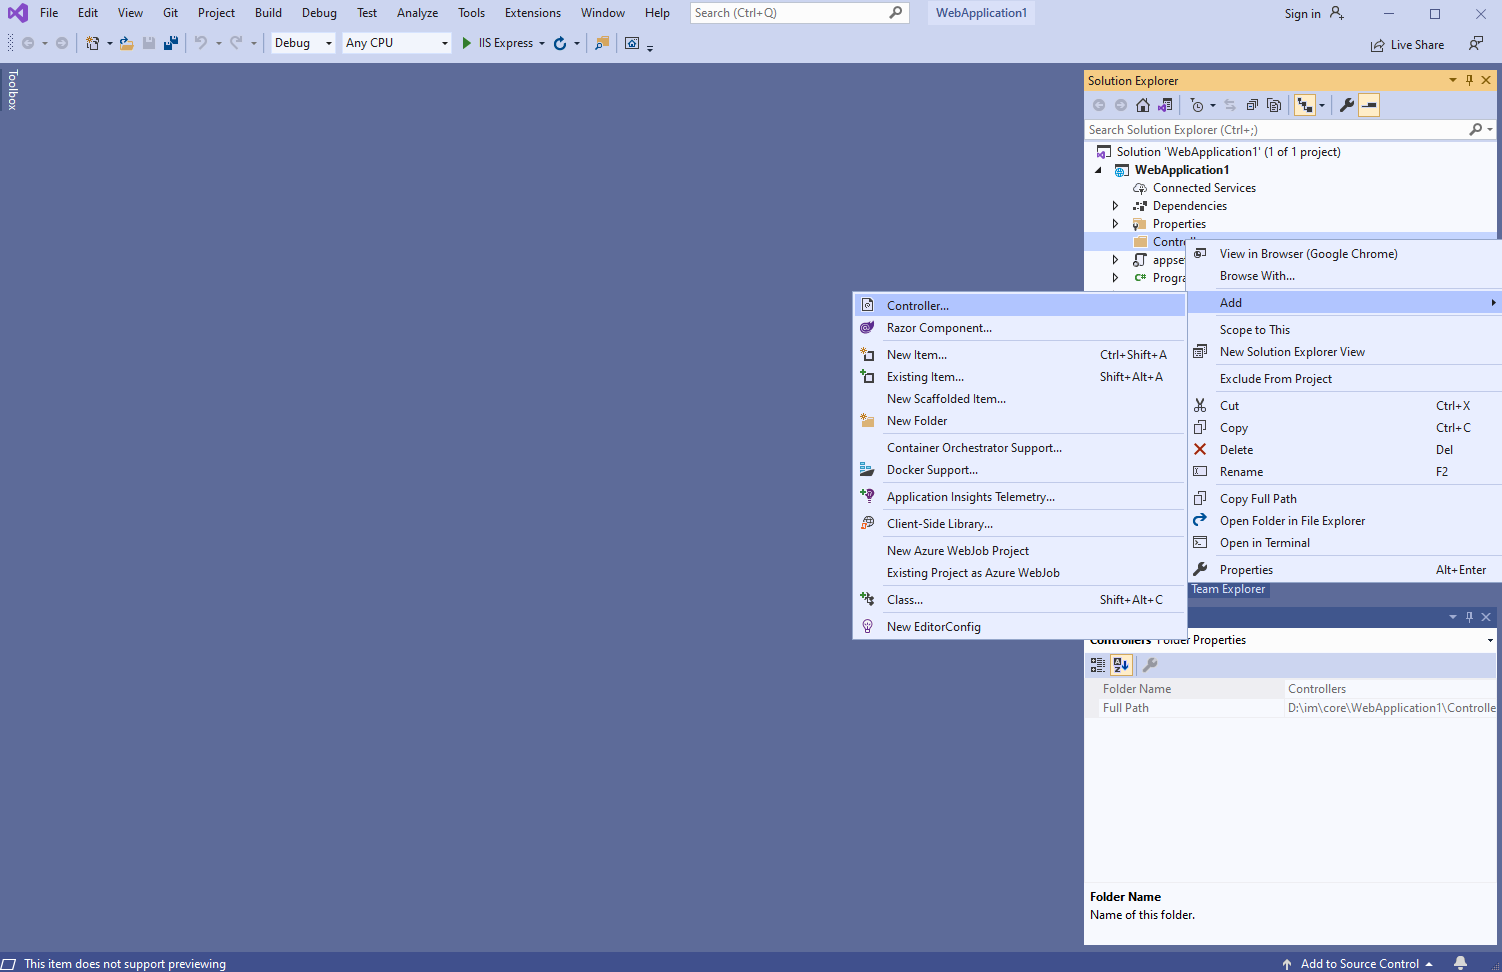Click the browser Refresh toolbar icon

560,43
